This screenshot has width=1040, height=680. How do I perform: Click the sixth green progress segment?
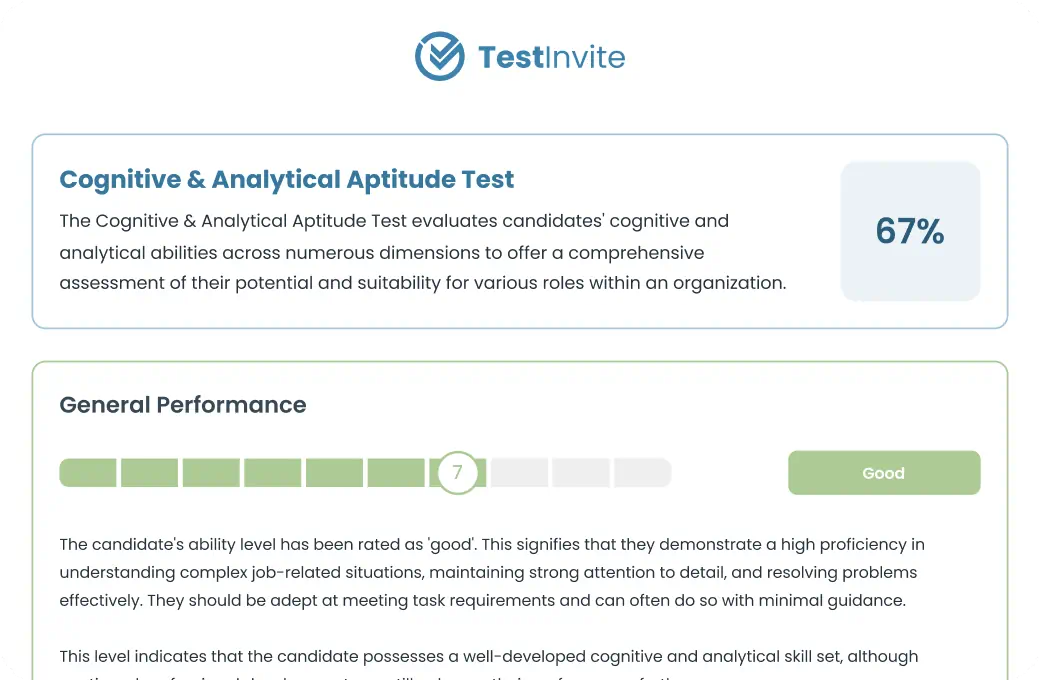[396, 472]
